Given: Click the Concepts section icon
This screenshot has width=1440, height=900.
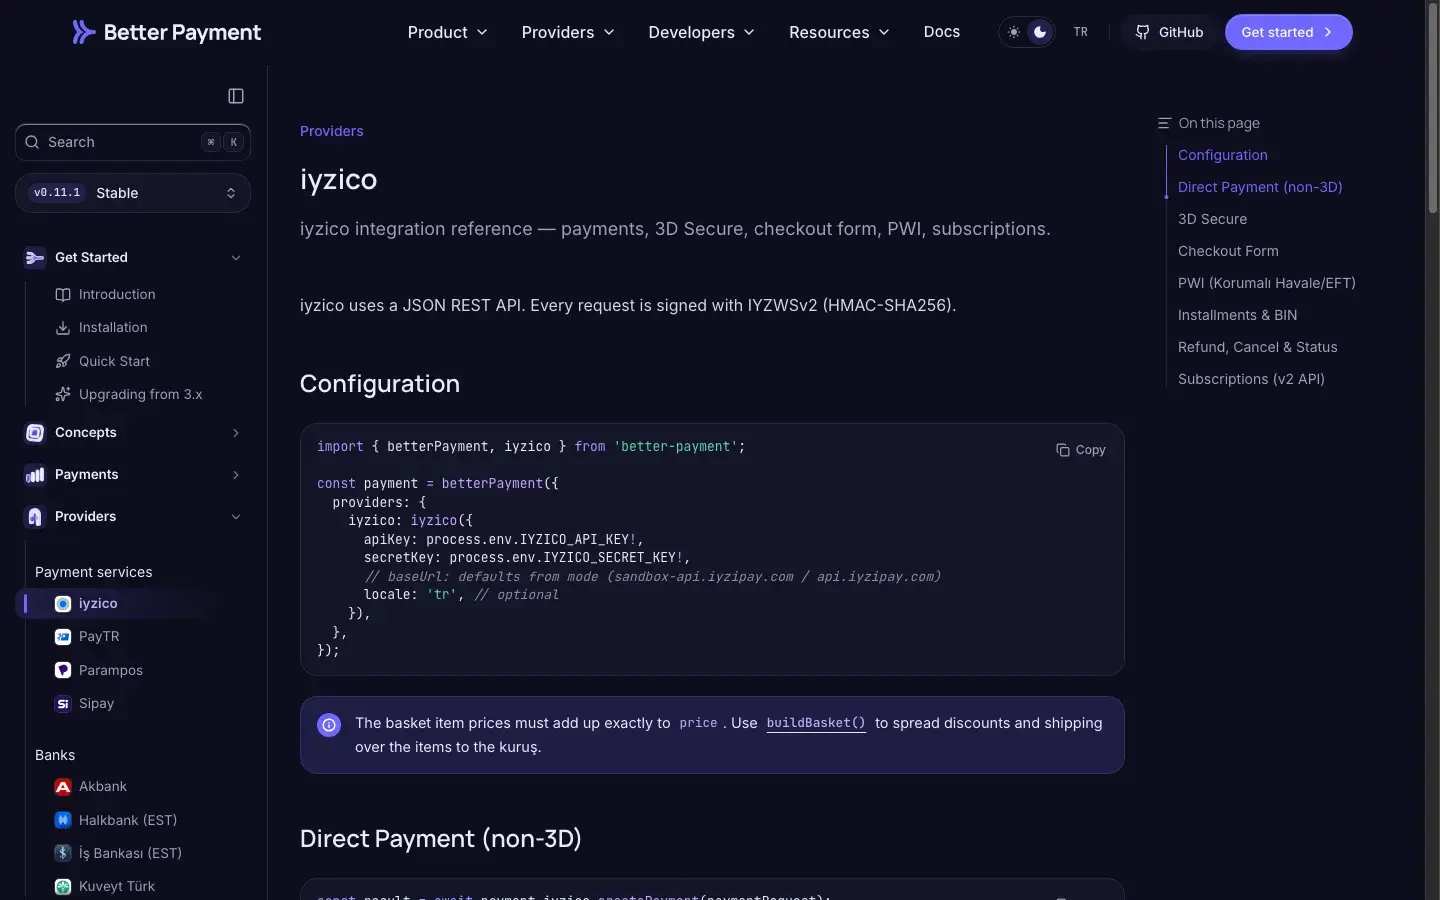Looking at the screenshot, I should [35, 433].
